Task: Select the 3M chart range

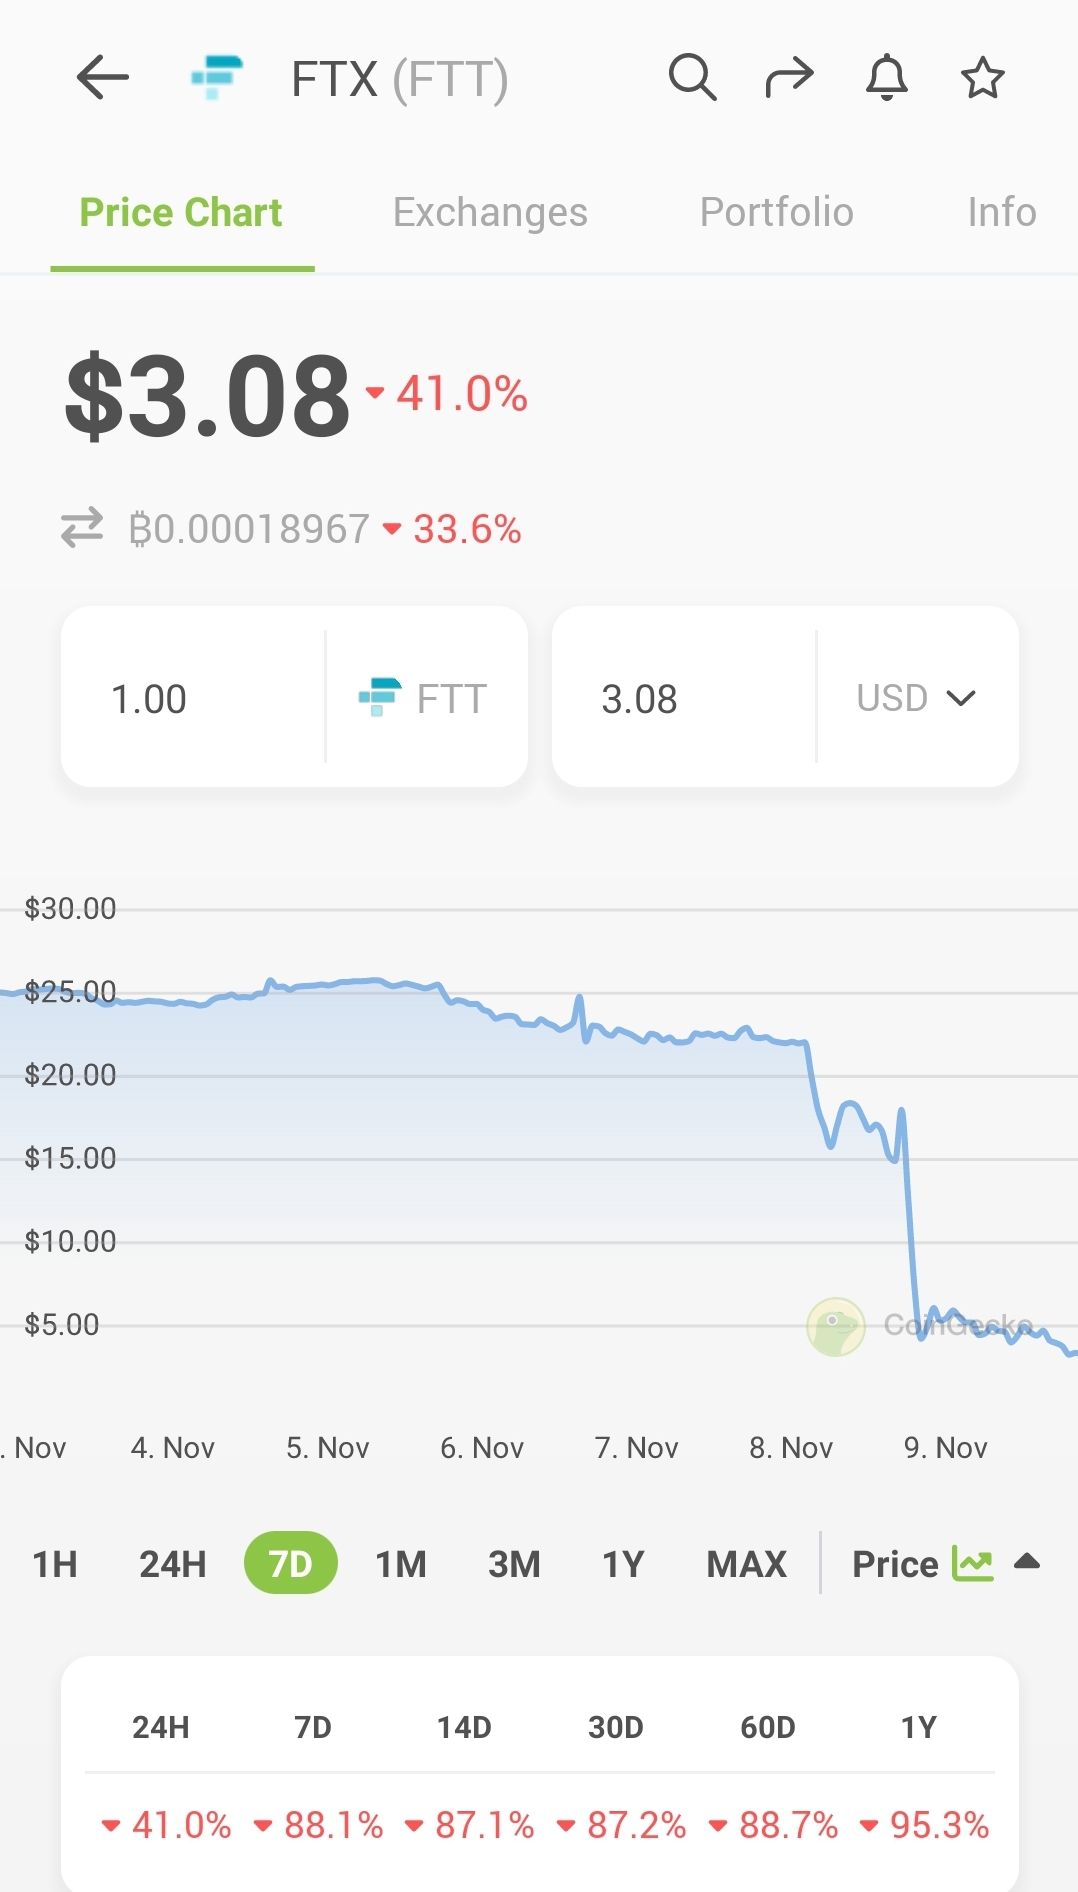Action: 514,1564
